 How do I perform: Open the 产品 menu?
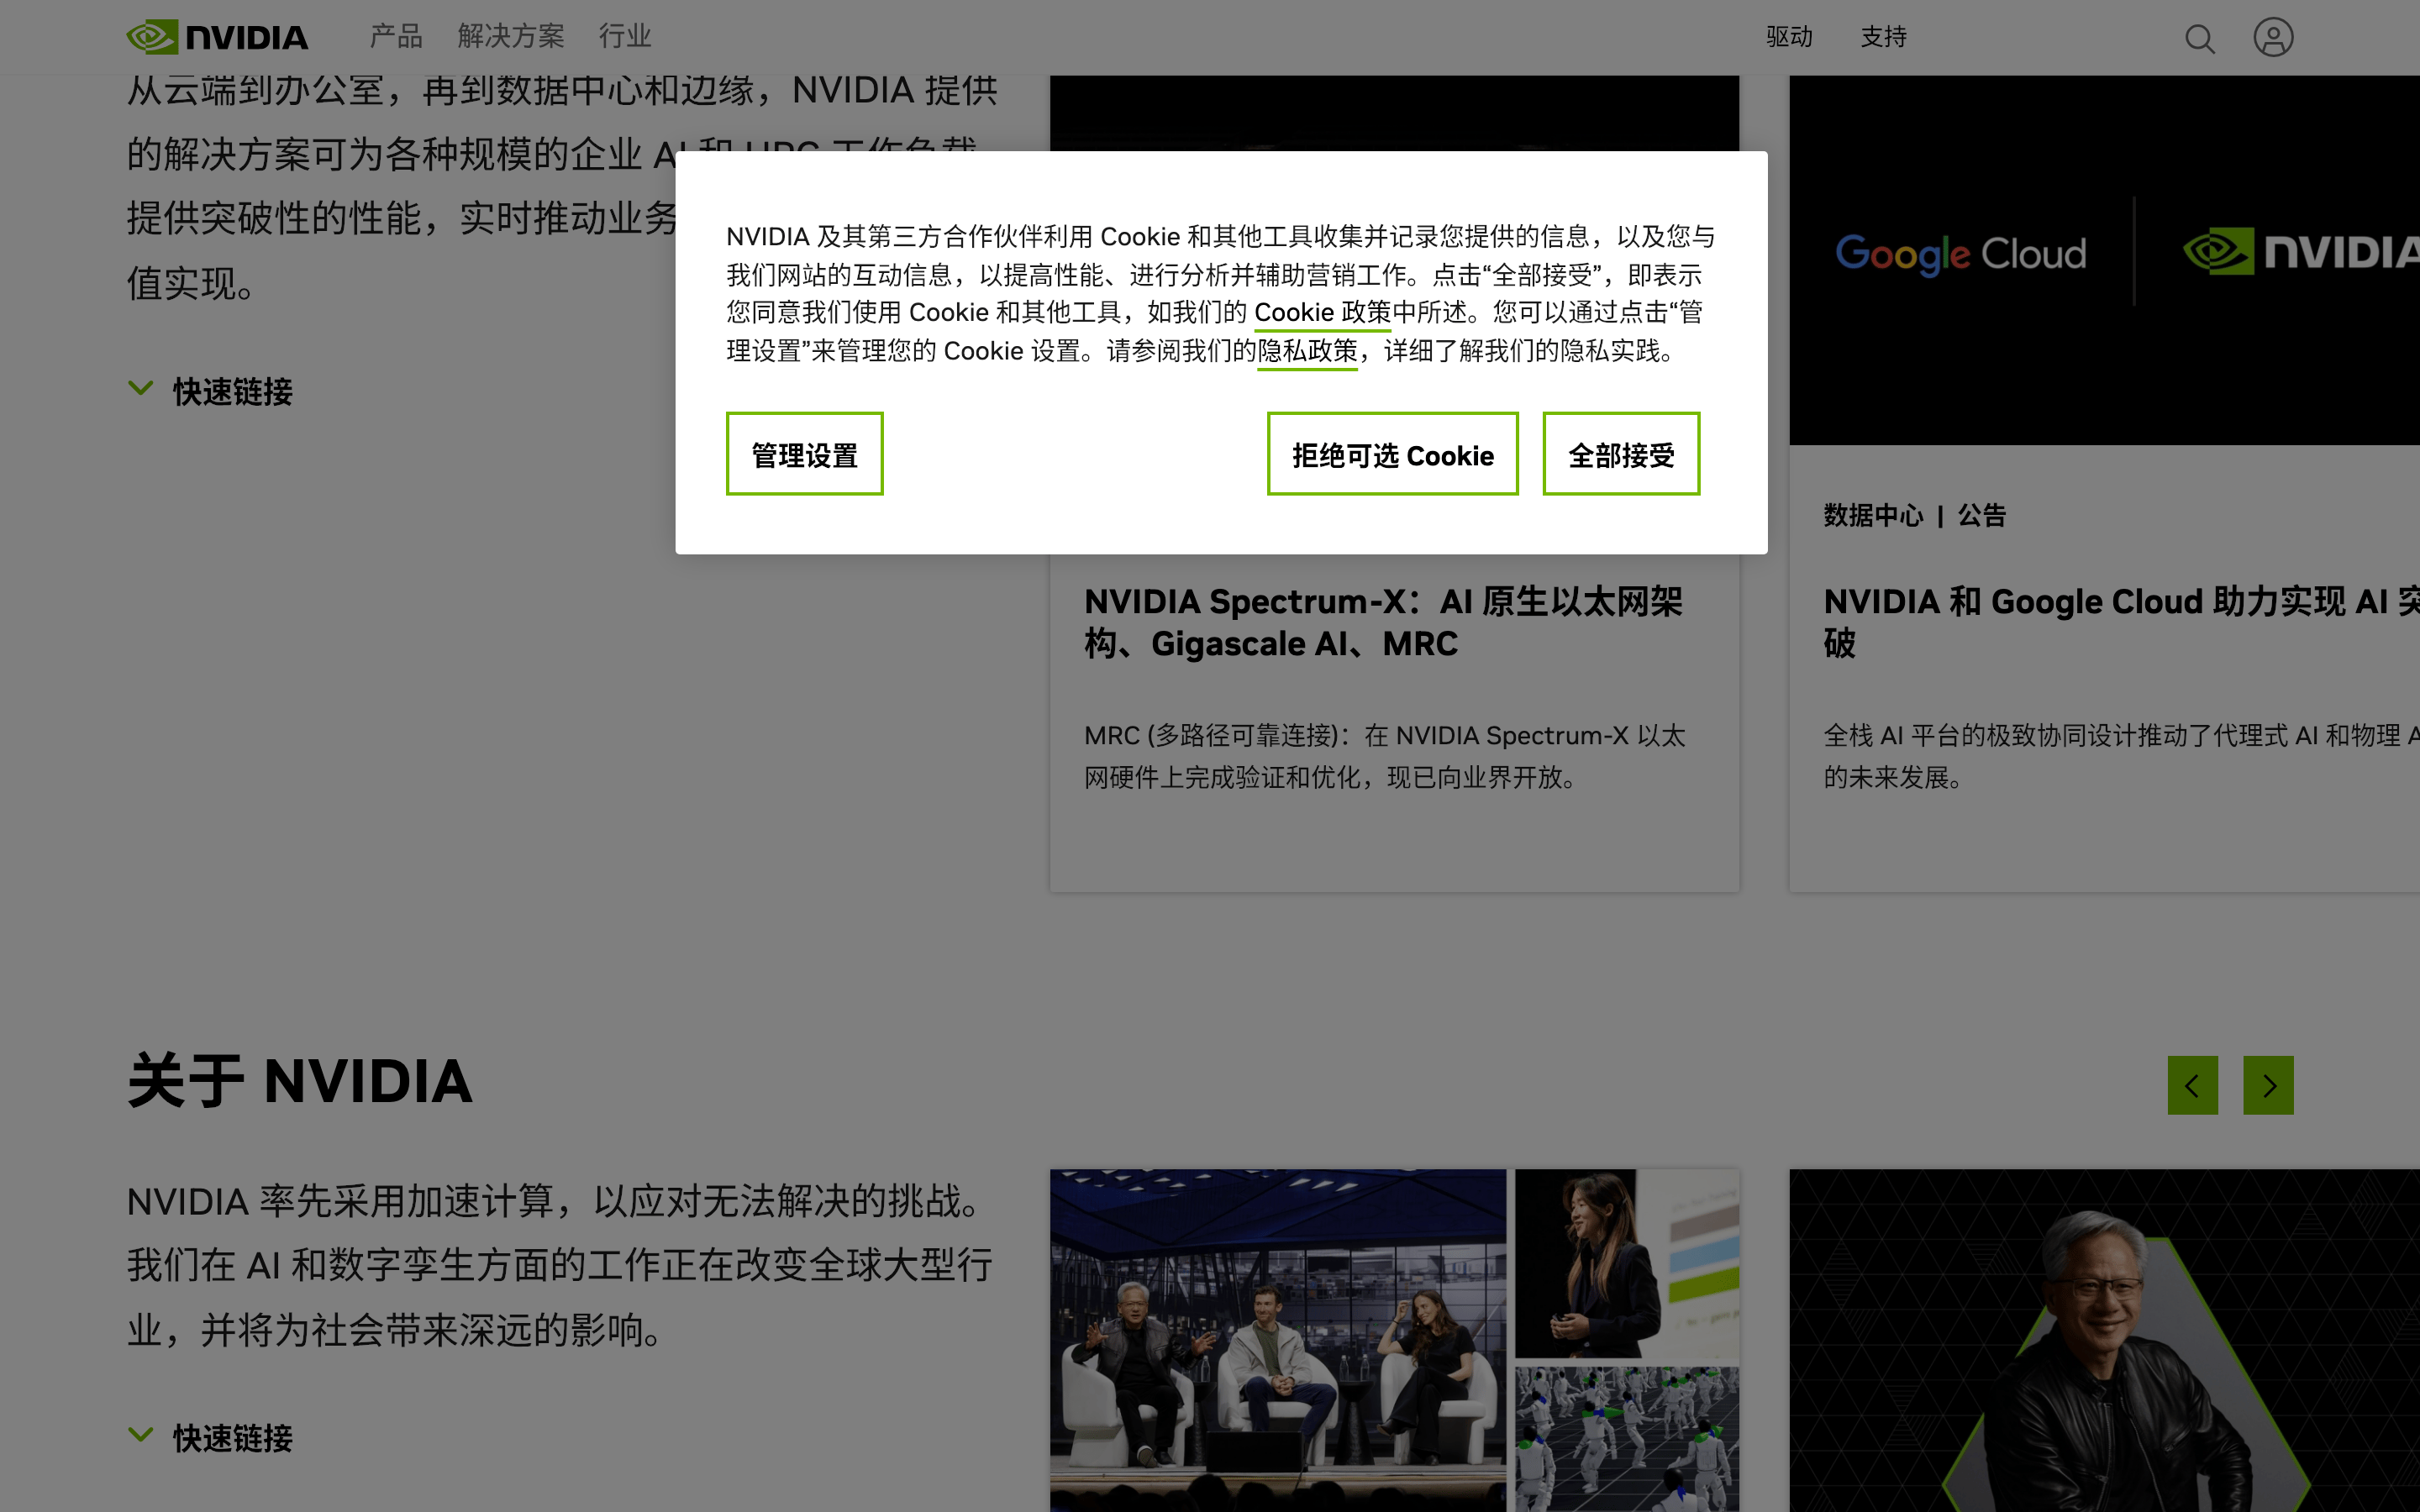396,37
